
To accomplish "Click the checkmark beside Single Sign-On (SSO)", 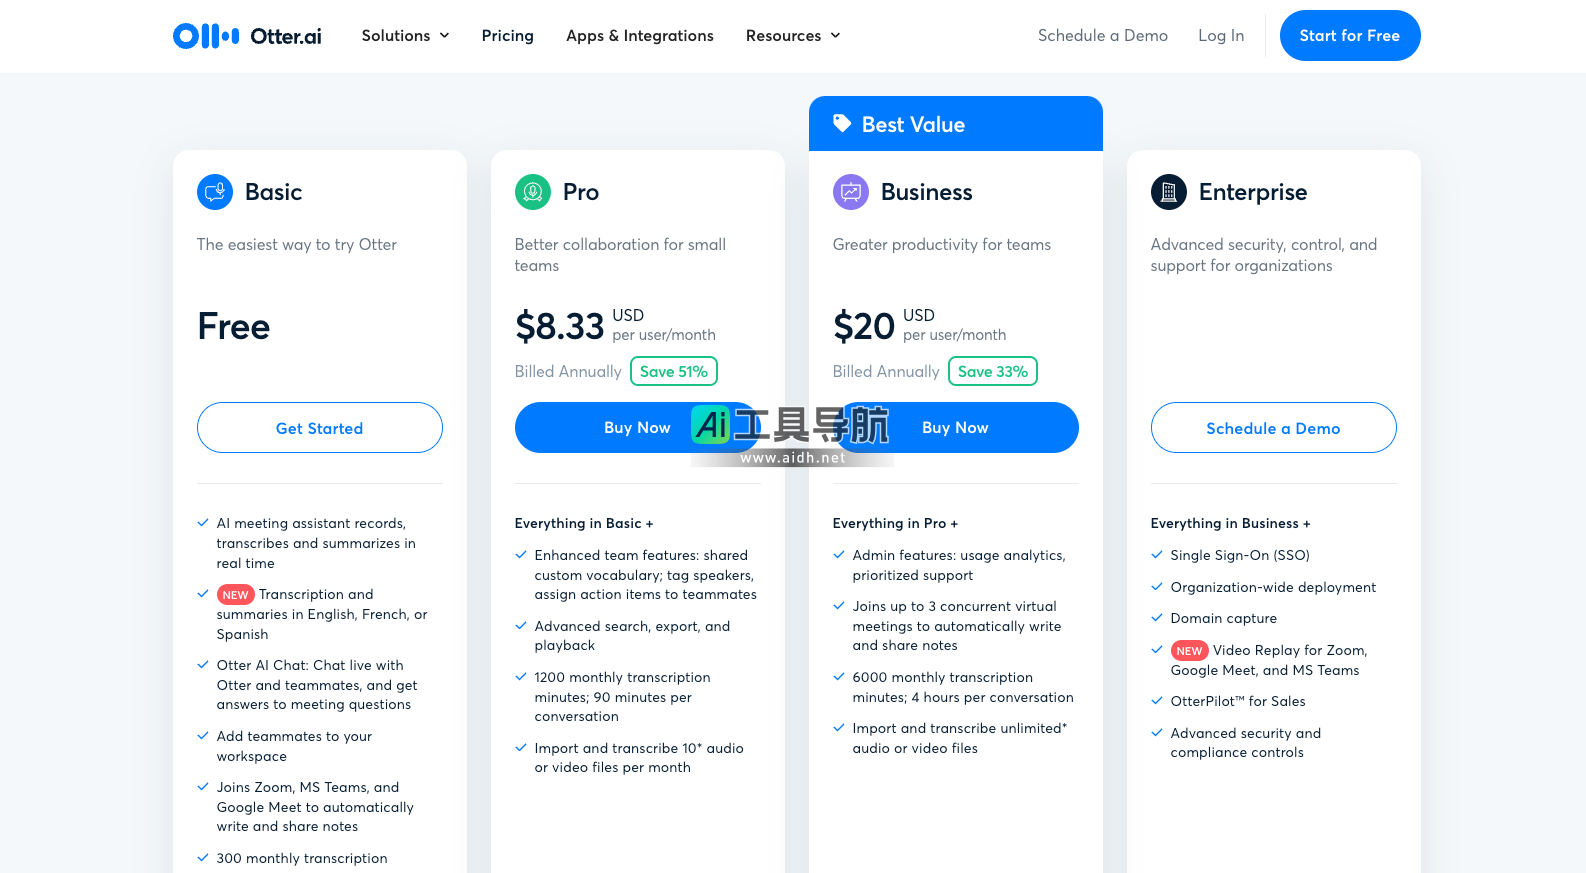I will point(1157,555).
